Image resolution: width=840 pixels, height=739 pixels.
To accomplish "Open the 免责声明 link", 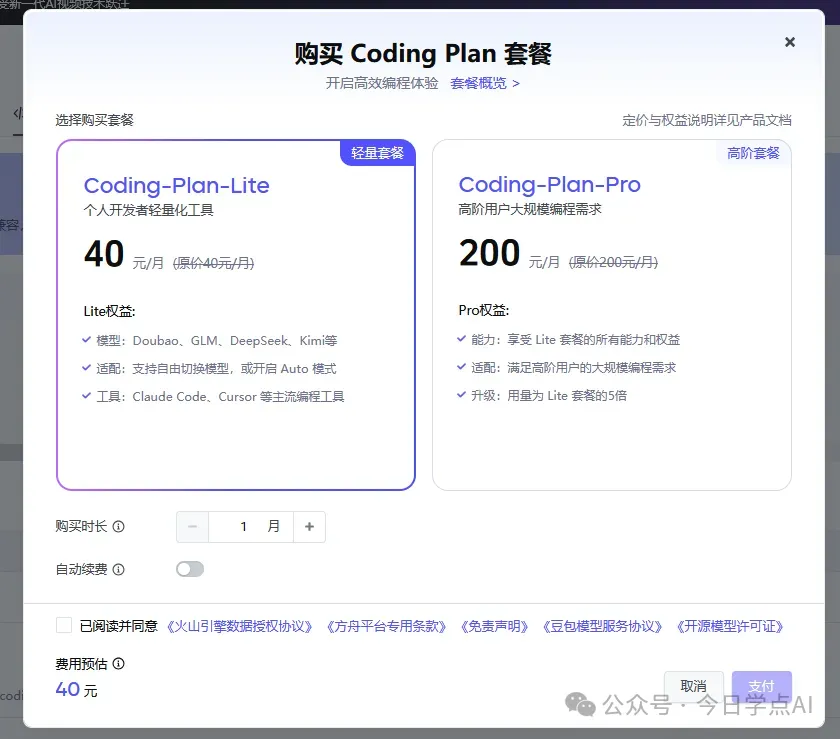I will pyautogui.click(x=494, y=627).
